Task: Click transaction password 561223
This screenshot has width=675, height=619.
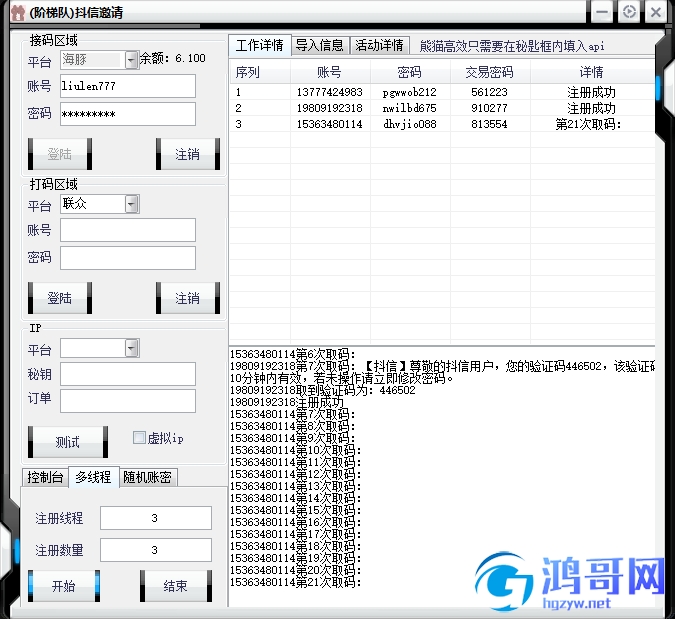Action: coord(489,92)
